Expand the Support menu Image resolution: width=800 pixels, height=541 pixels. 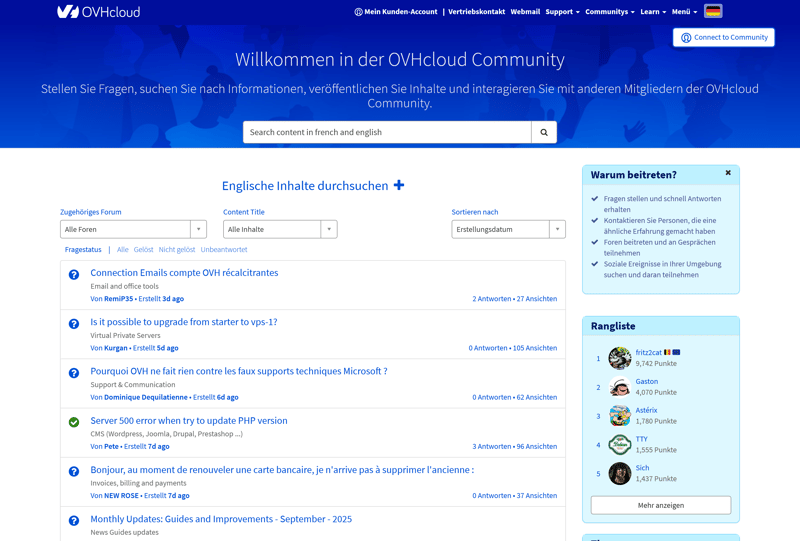pyautogui.click(x=562, y=12)
